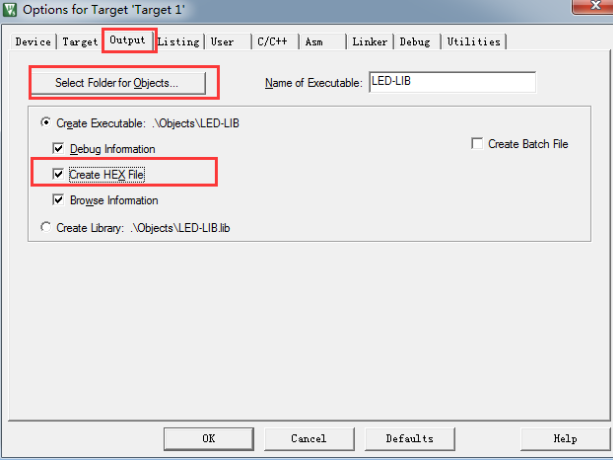Switch to the C/C++ tab

coord(275,42)
